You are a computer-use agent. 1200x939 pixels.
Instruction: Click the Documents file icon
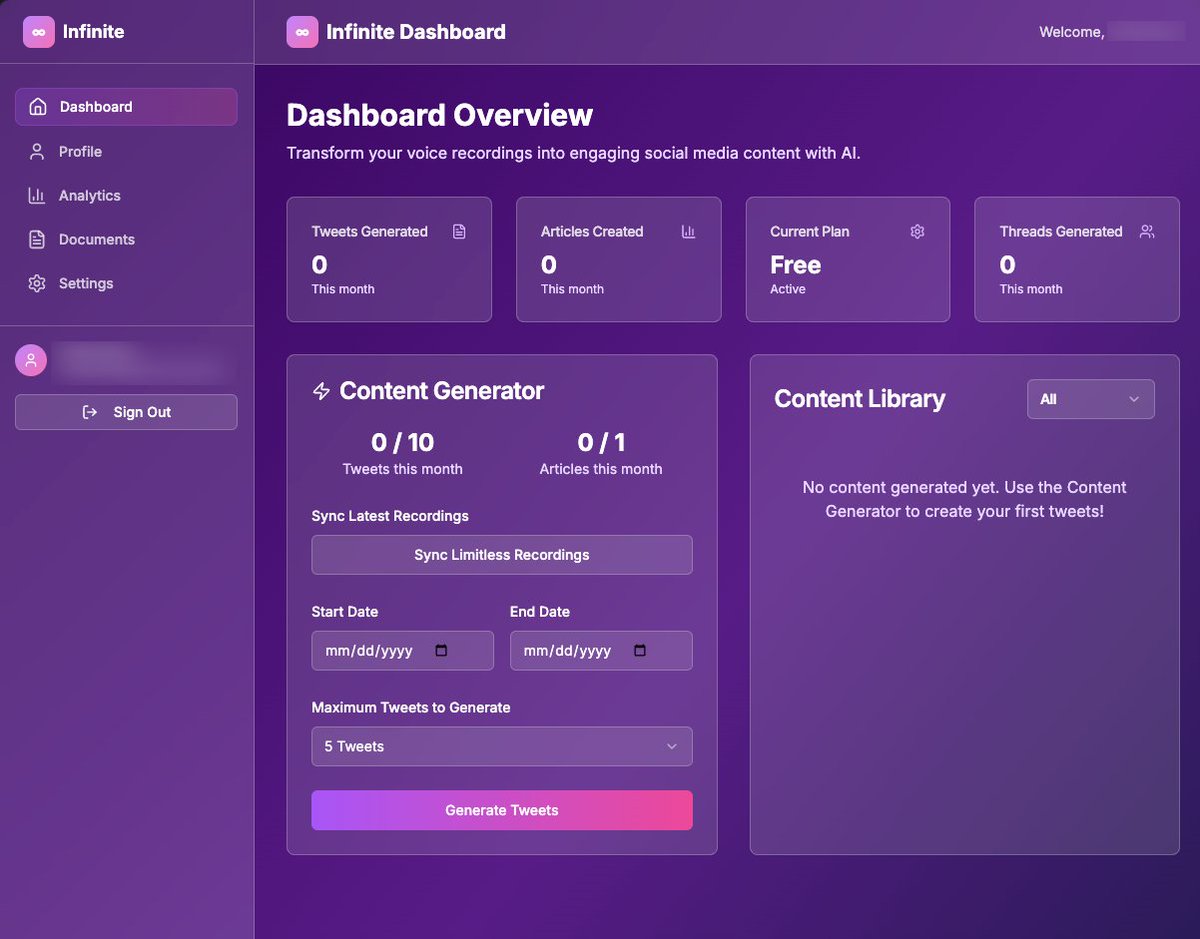click(37, 239)
